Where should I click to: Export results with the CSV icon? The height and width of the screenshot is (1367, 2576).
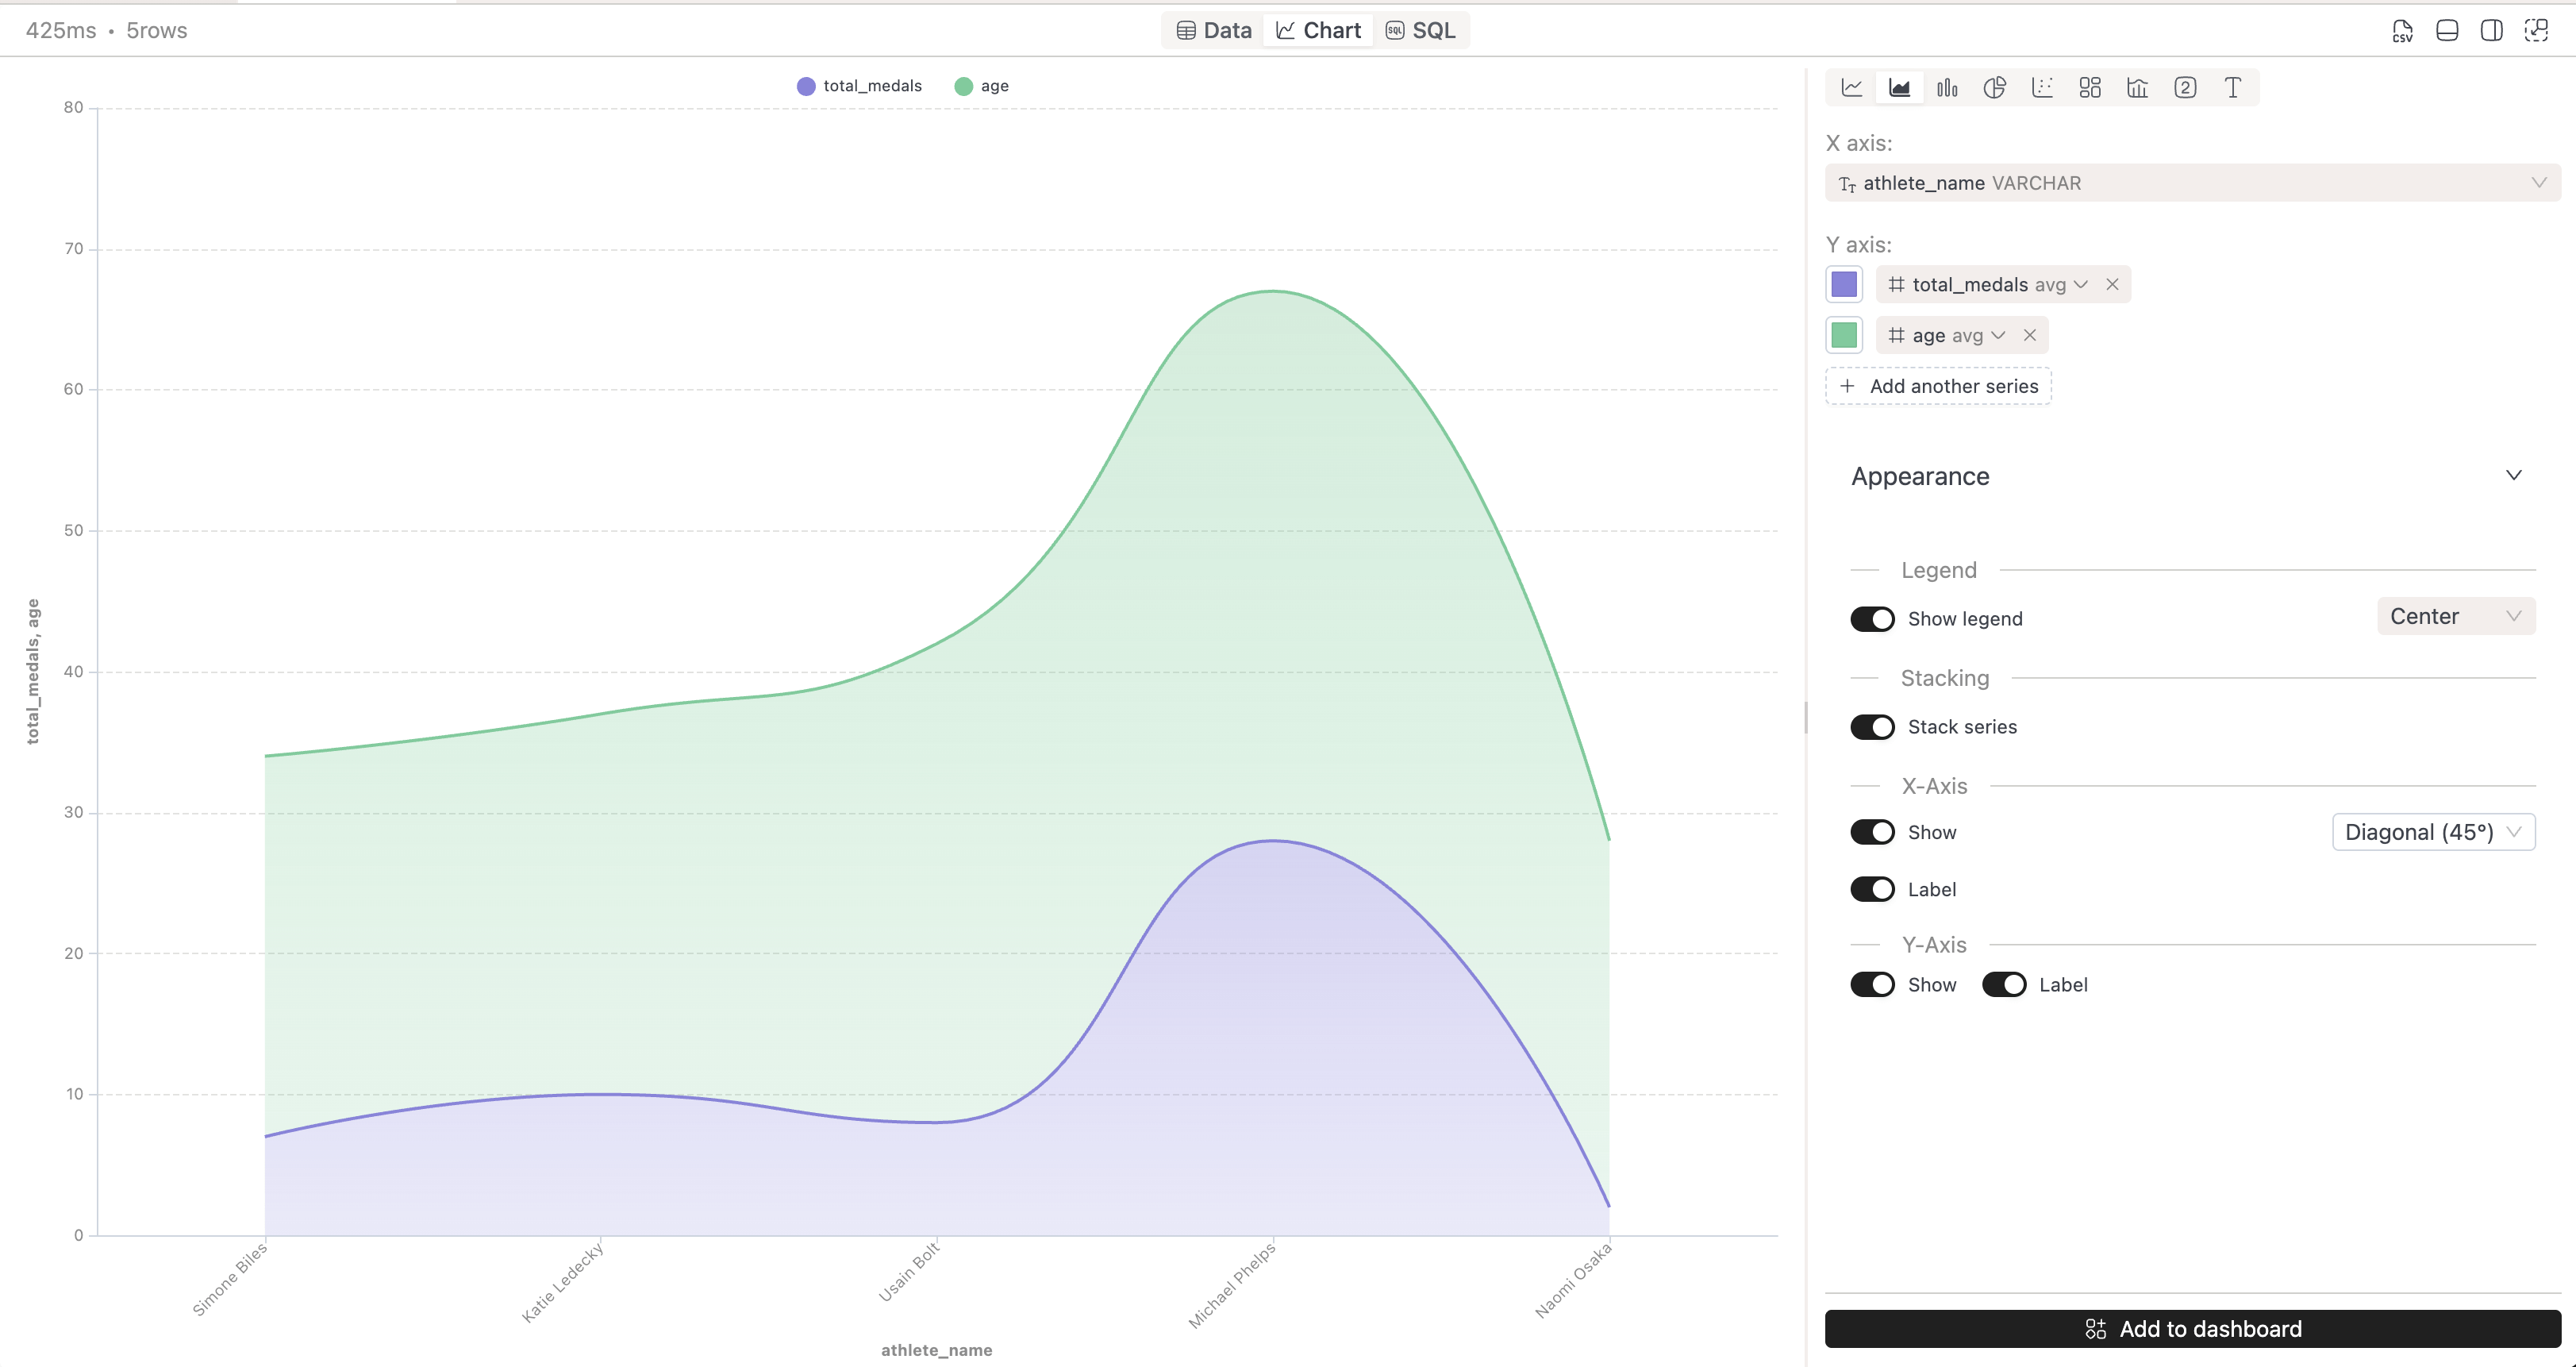pos(2402,31)
